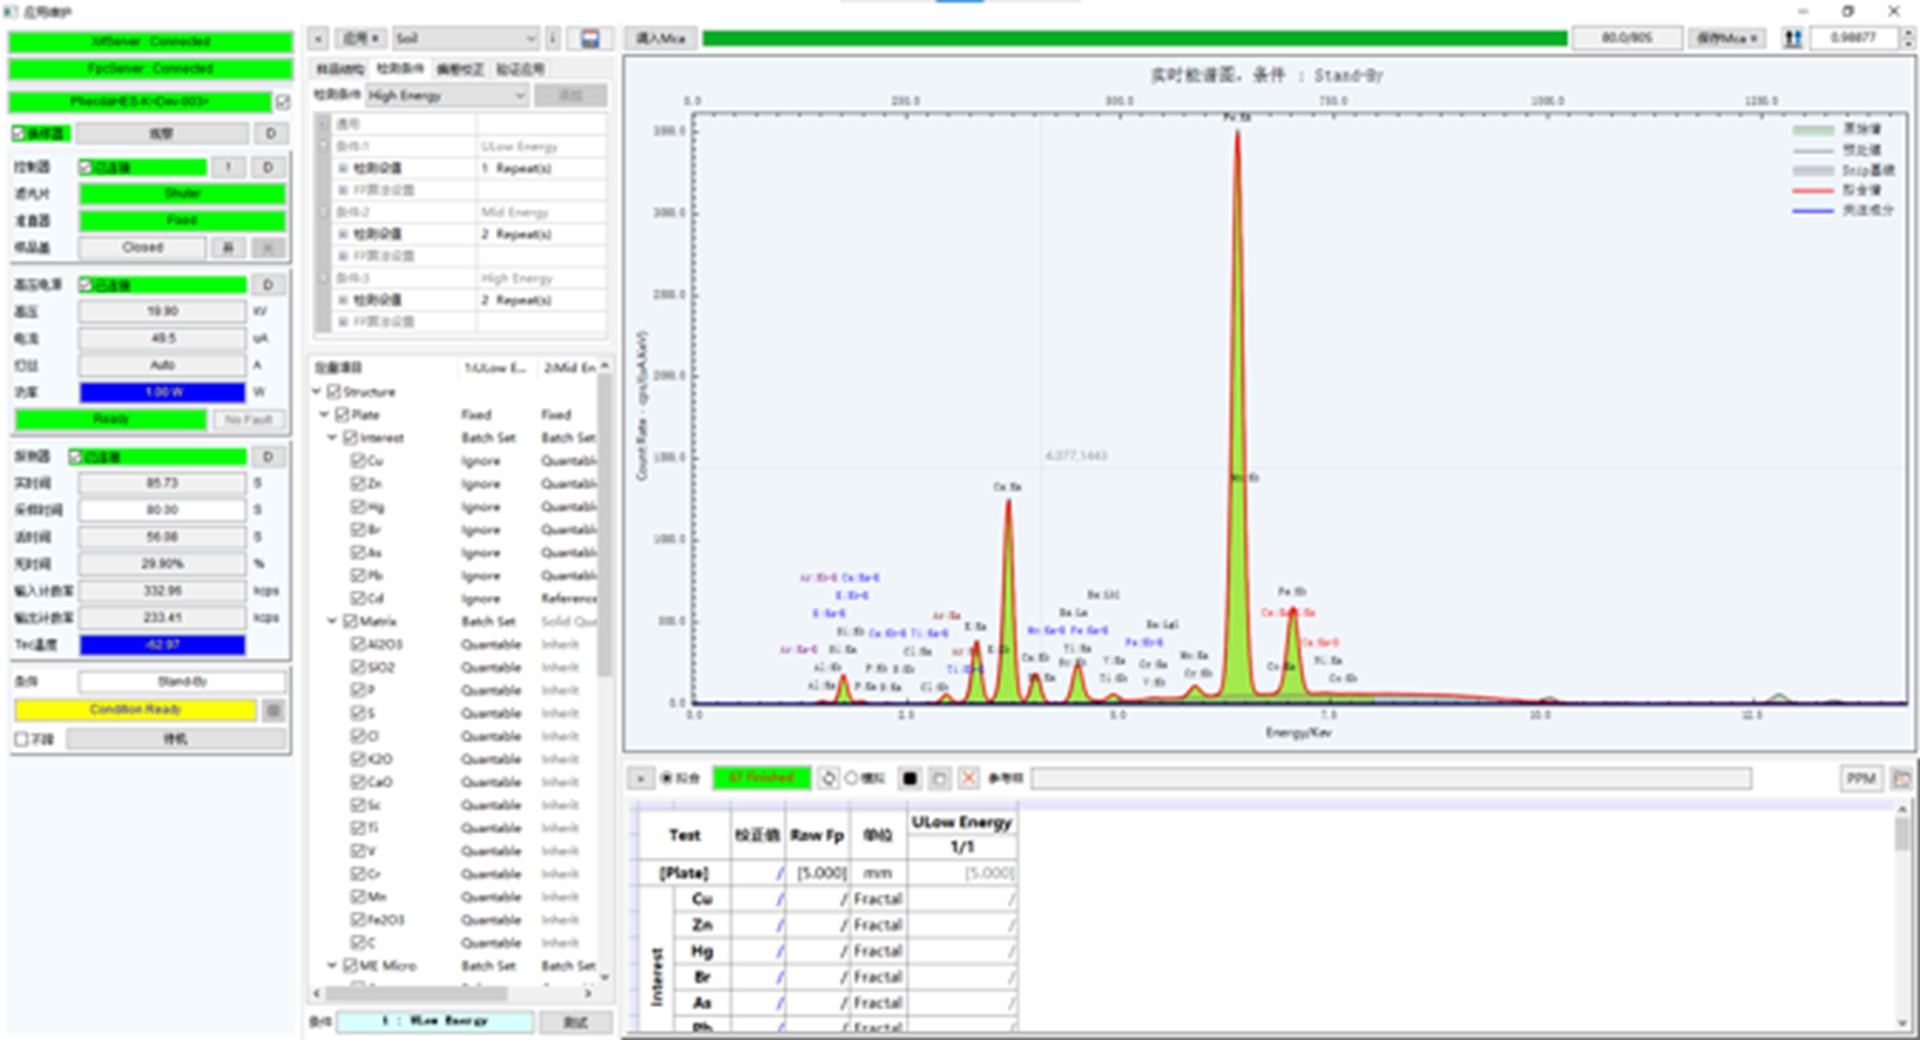Click the black stop square icon
This screenshot has height=1040, width=1920.
pyautogui.click(x=909, y=778)
